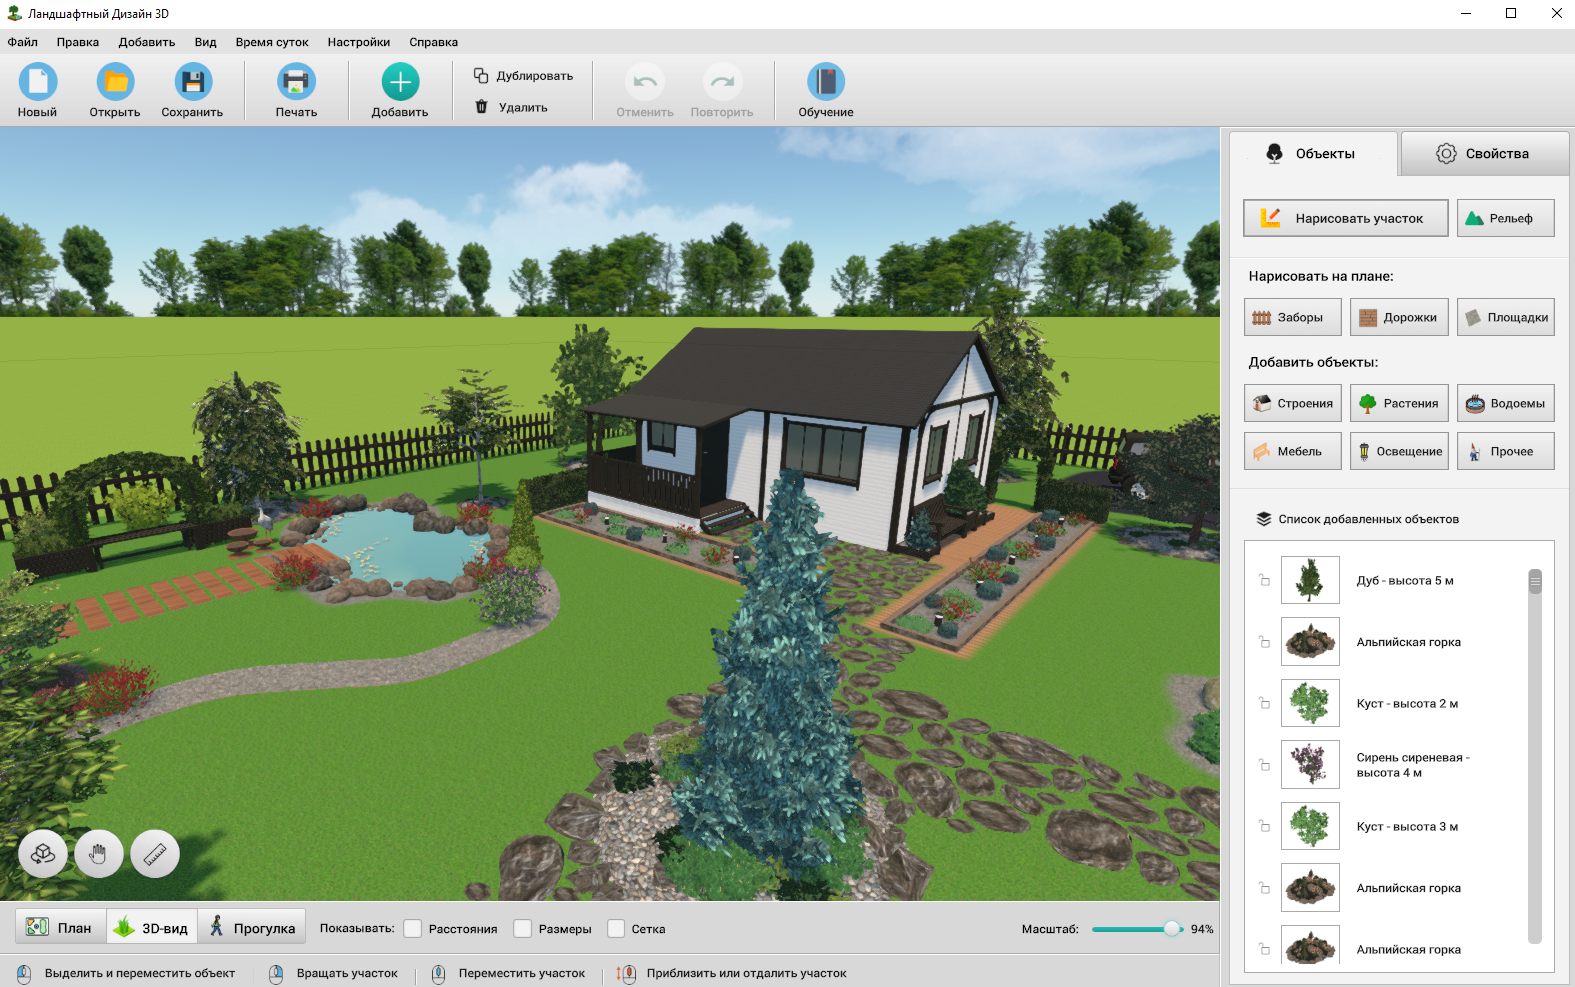This screenshot has width=1575, height=987.
Task: Select Куст - высота 3 м thumbnail
Action: (1310, 826)
